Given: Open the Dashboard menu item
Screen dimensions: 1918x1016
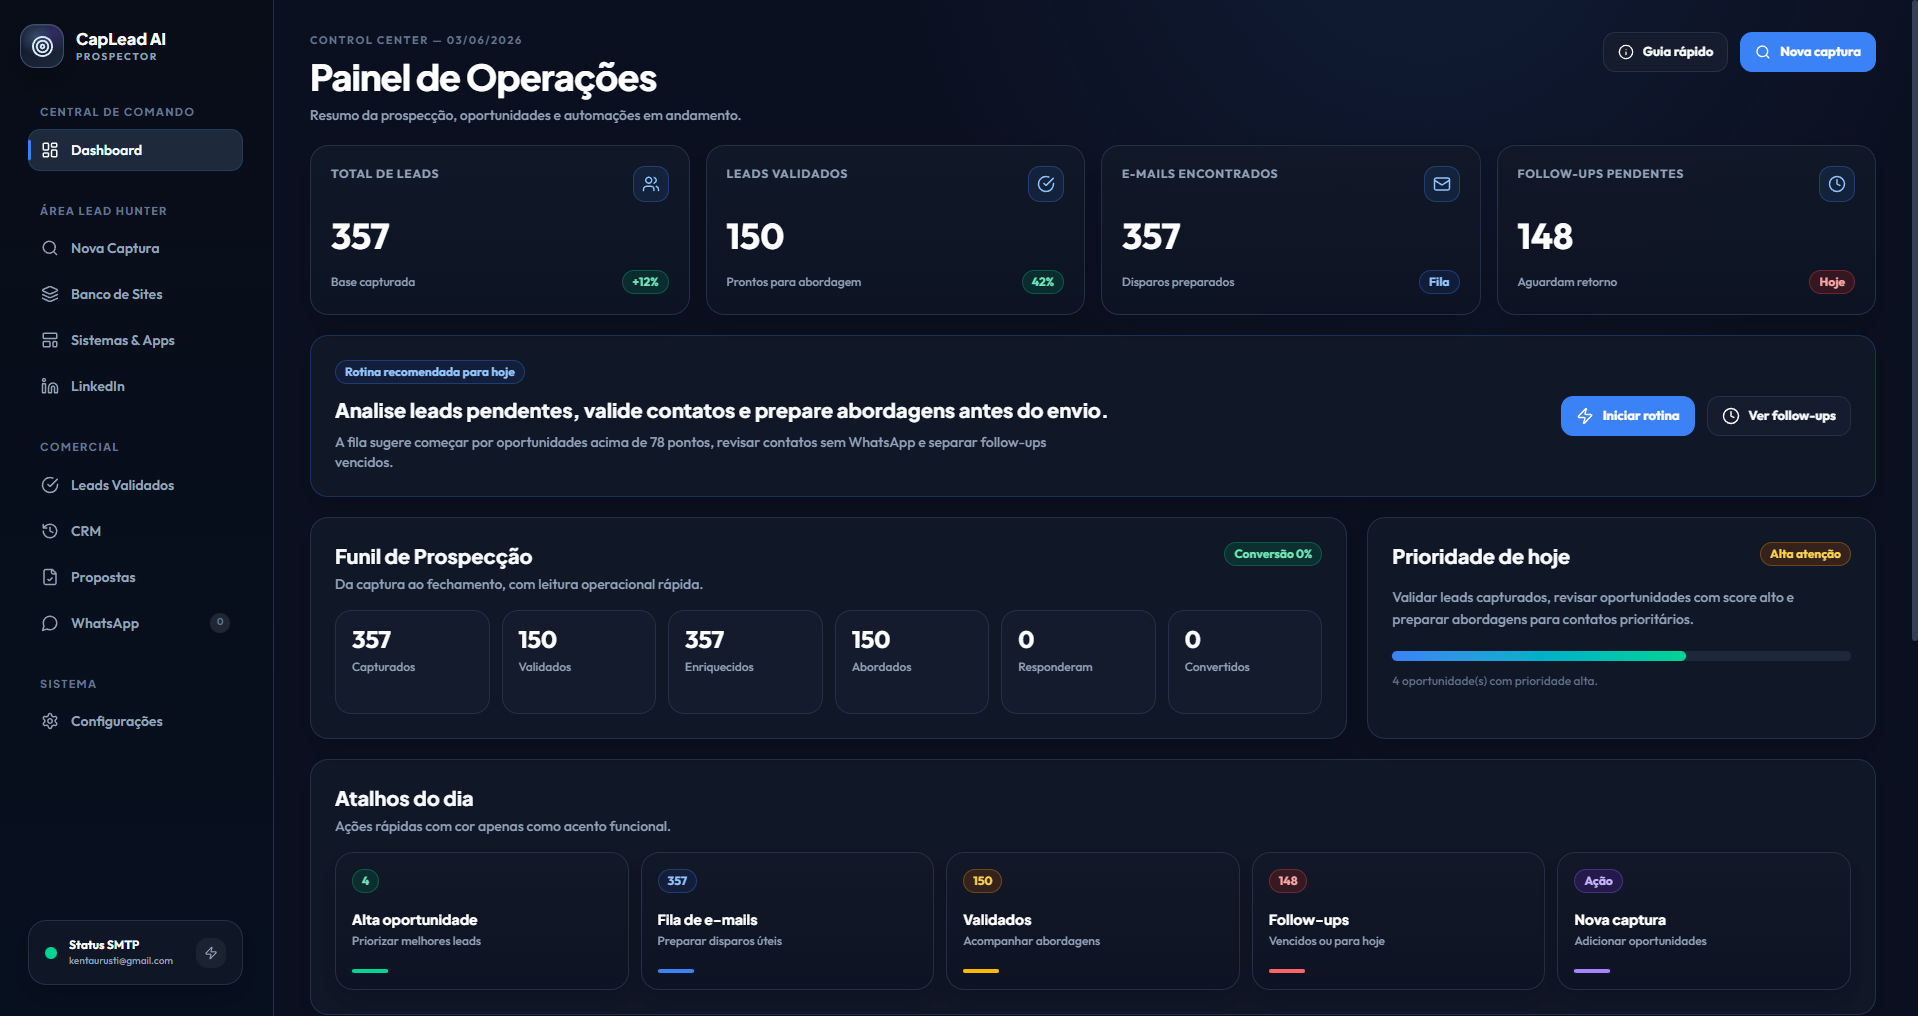Looking at the screenshot, I should click(x=135, y=150).
